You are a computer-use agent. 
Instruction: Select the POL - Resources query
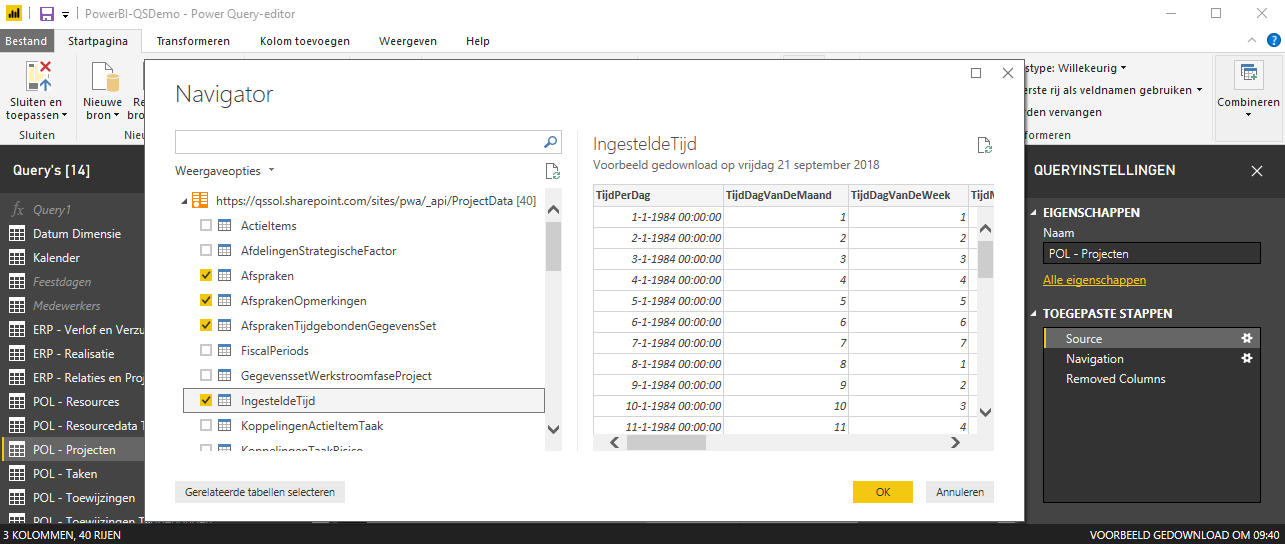[x=76, y=402]
